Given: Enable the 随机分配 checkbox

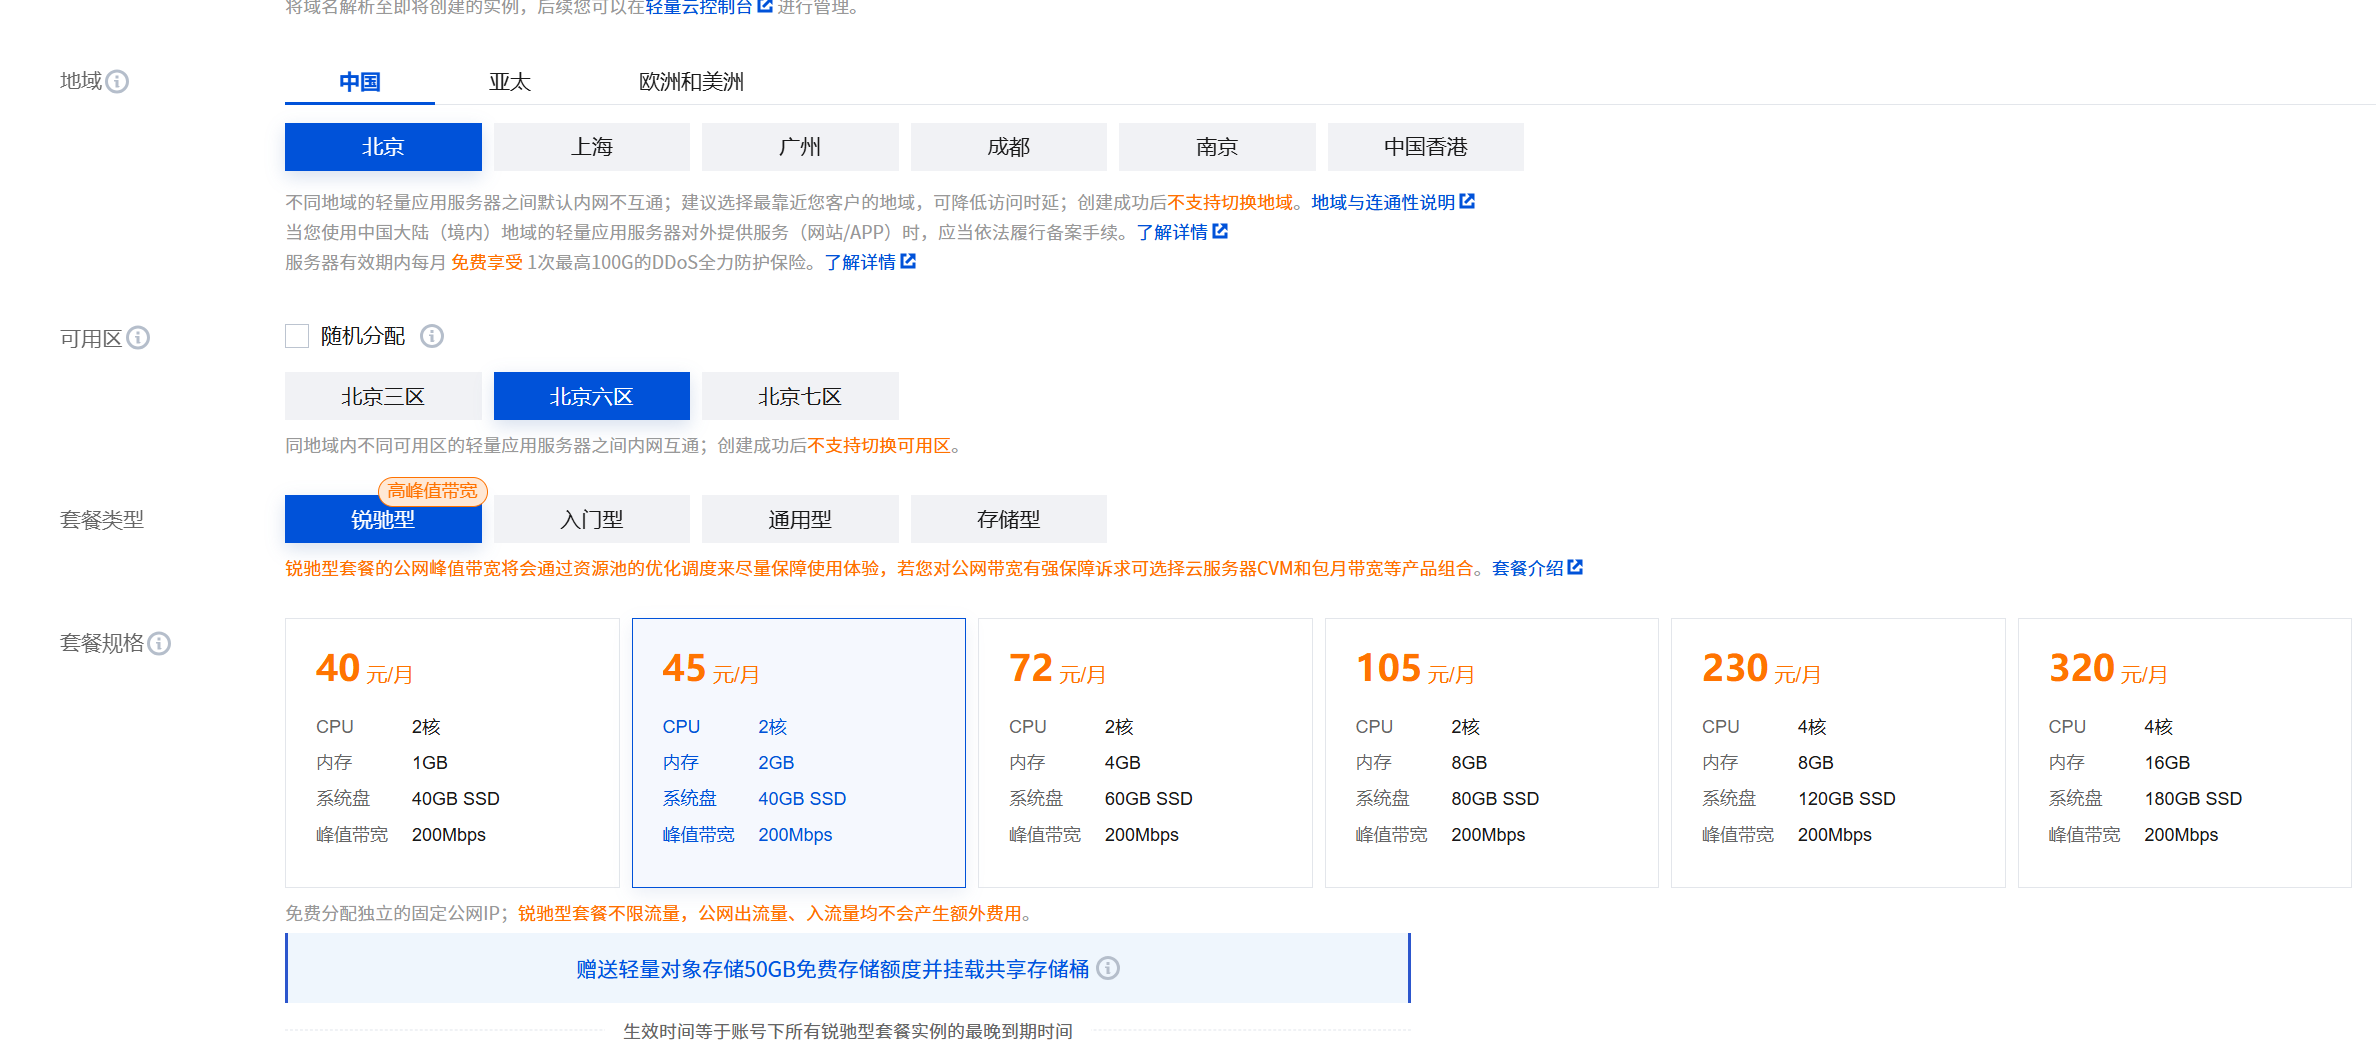Looking at the screenshot, I should [296, 336].
